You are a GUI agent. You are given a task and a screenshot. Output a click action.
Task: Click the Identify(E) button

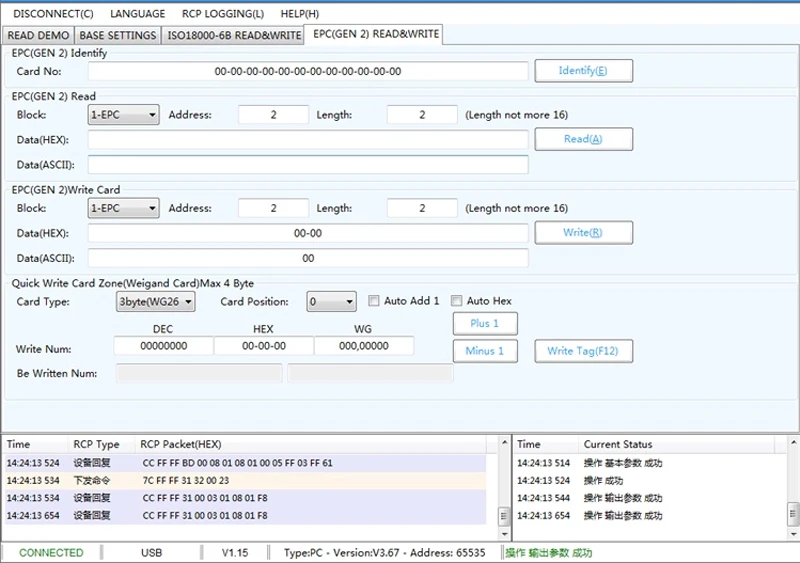(x=583, y=70)
